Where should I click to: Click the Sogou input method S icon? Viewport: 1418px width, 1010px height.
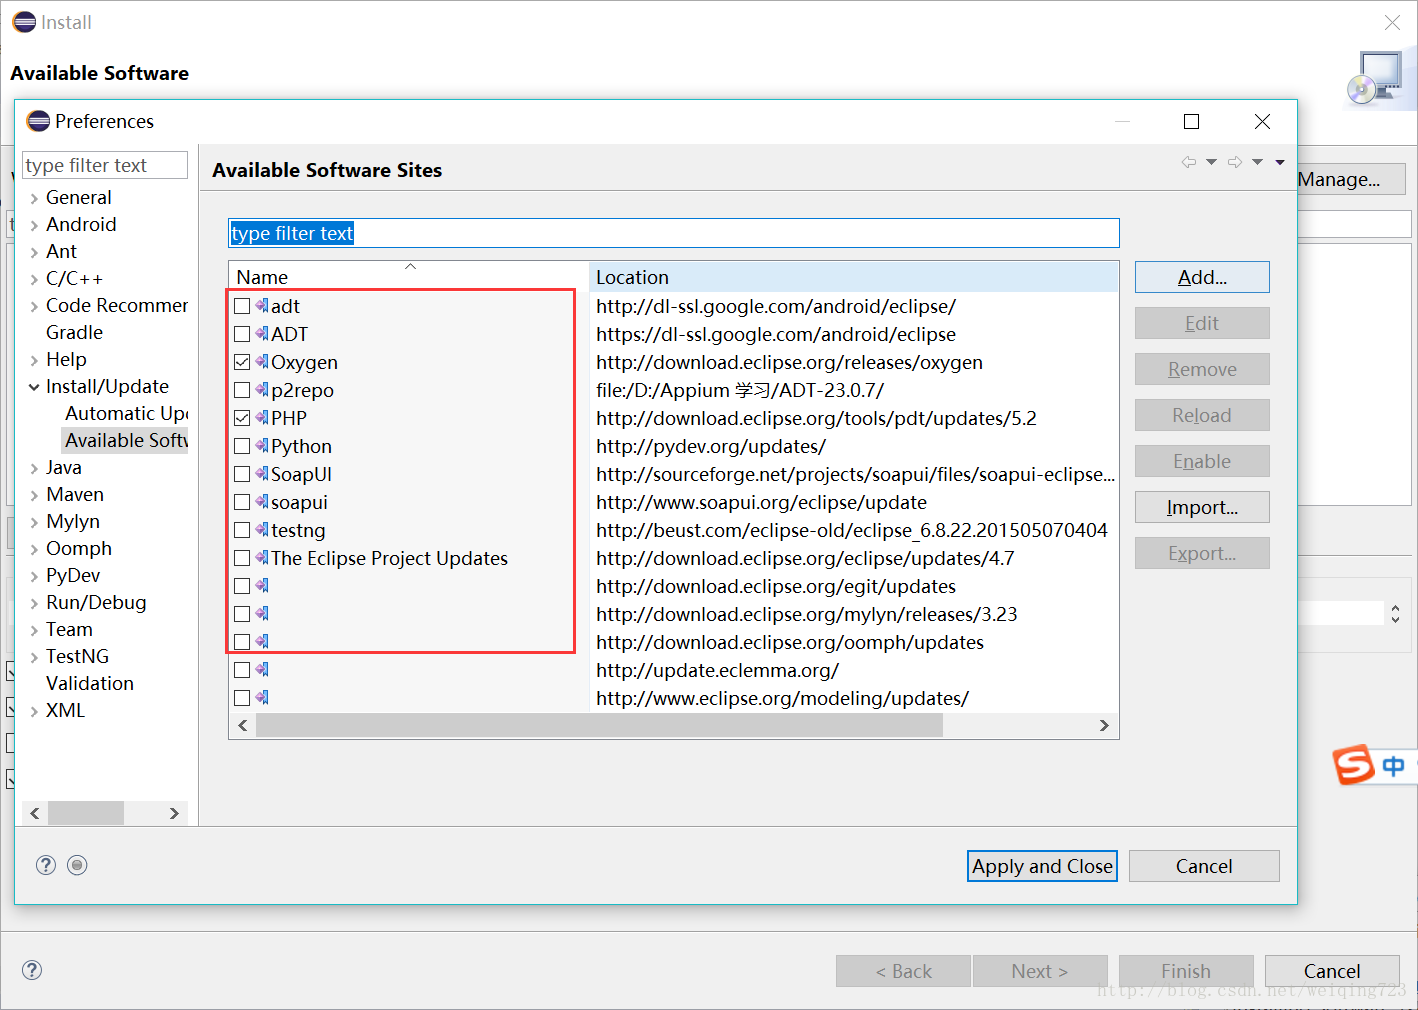(1354, 765)
